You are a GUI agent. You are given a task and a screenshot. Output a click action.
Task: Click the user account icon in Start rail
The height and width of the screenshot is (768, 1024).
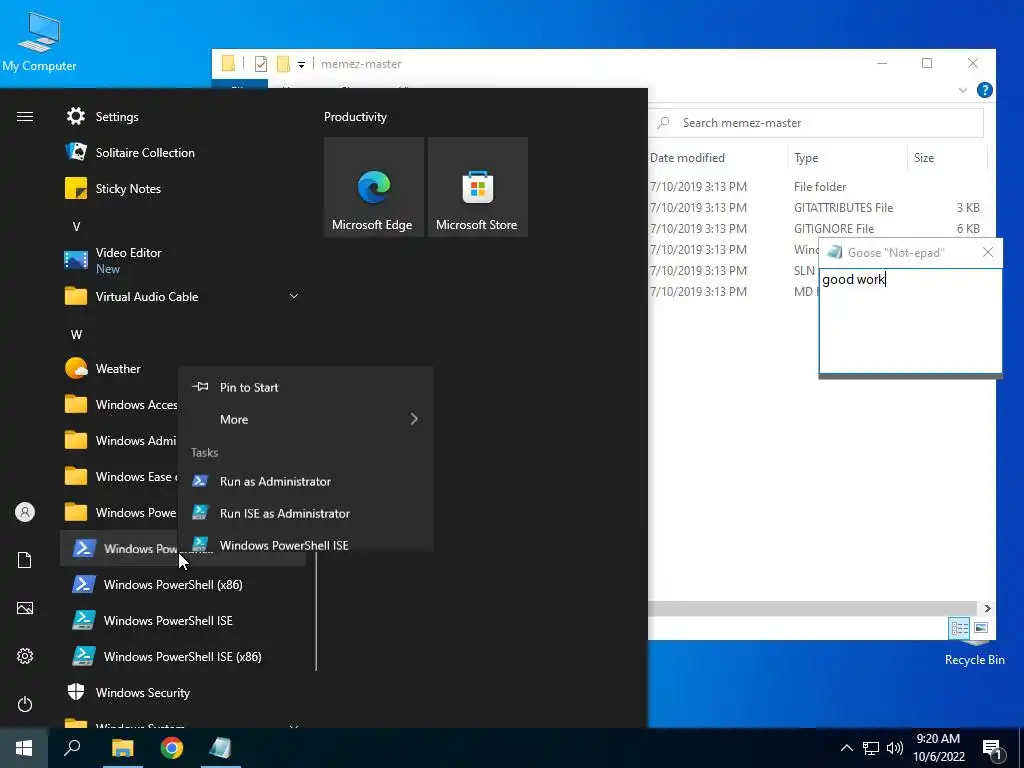tap(25, 512)
